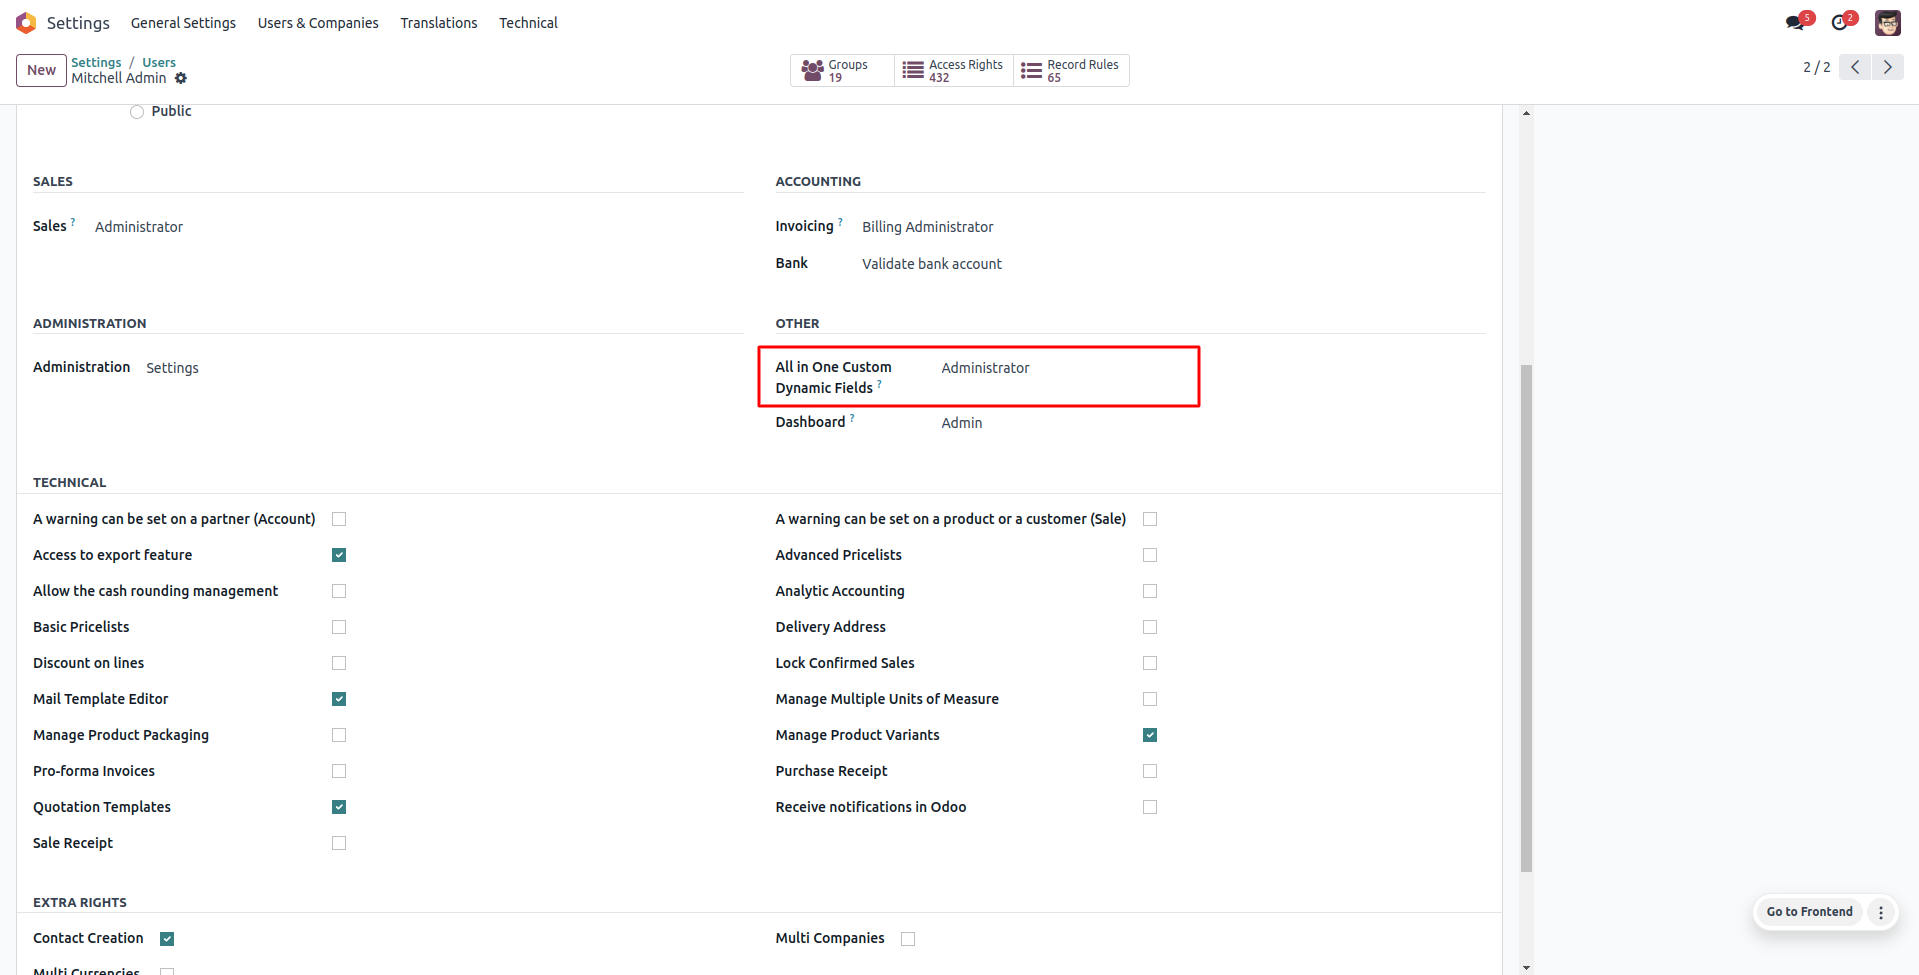Click the New button

[x=41, y=70]
